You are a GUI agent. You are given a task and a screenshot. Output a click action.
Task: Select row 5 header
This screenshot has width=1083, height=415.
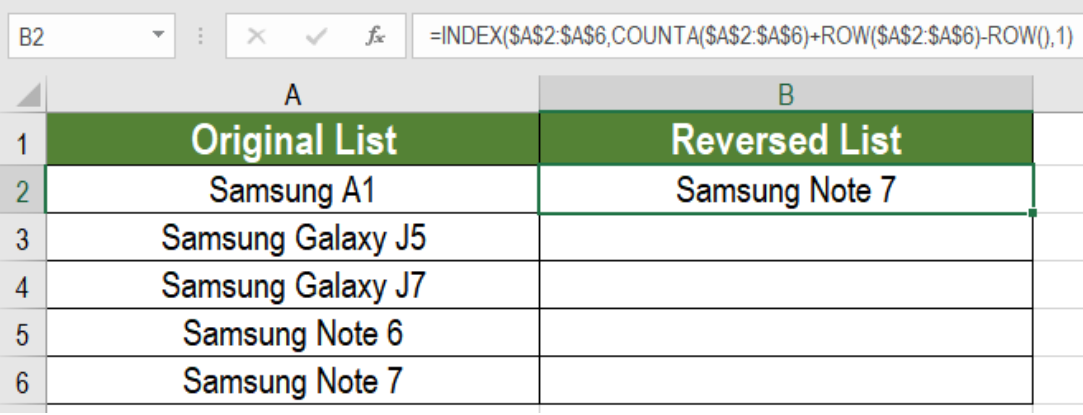pyautogui.click(x=23, y=333)
